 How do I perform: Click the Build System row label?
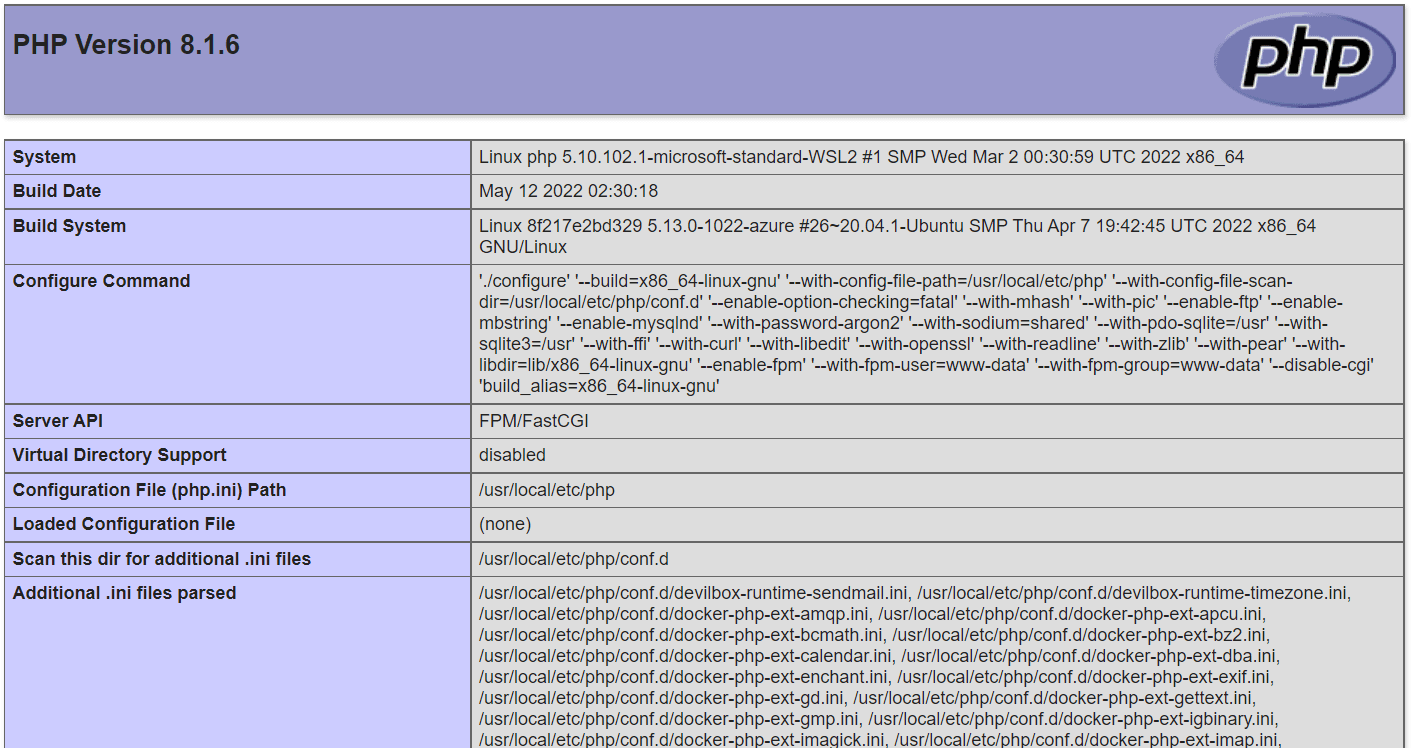[x=69, y=226]
